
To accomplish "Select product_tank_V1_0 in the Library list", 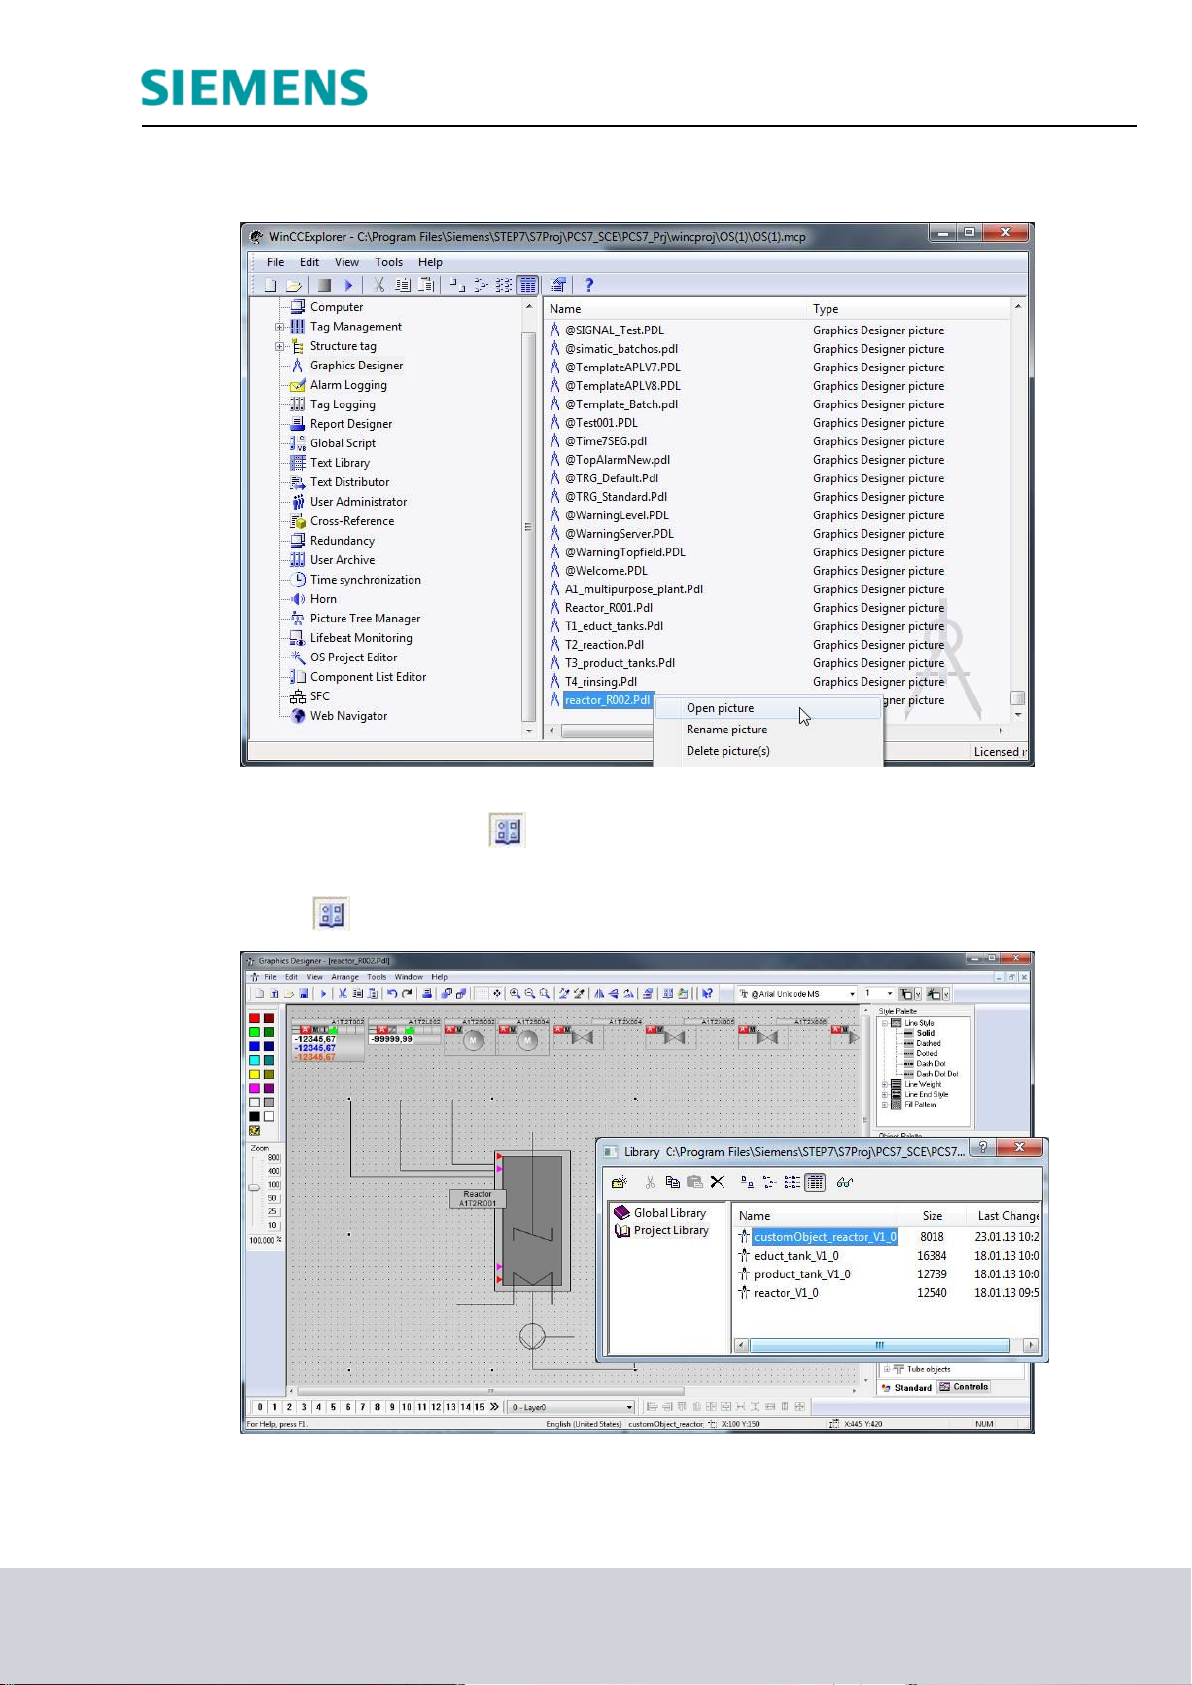I will (x=802, y=1274).
